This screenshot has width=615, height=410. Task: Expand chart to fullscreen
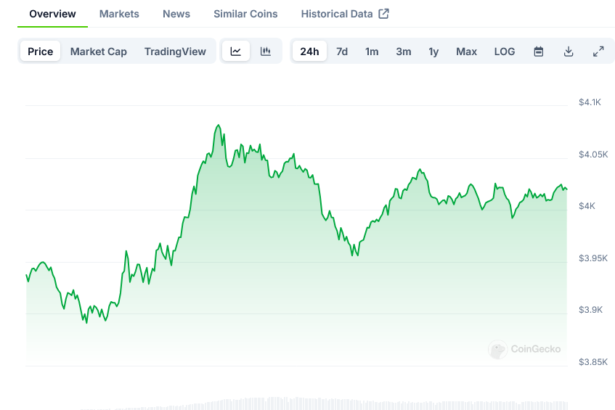(598, 51)
